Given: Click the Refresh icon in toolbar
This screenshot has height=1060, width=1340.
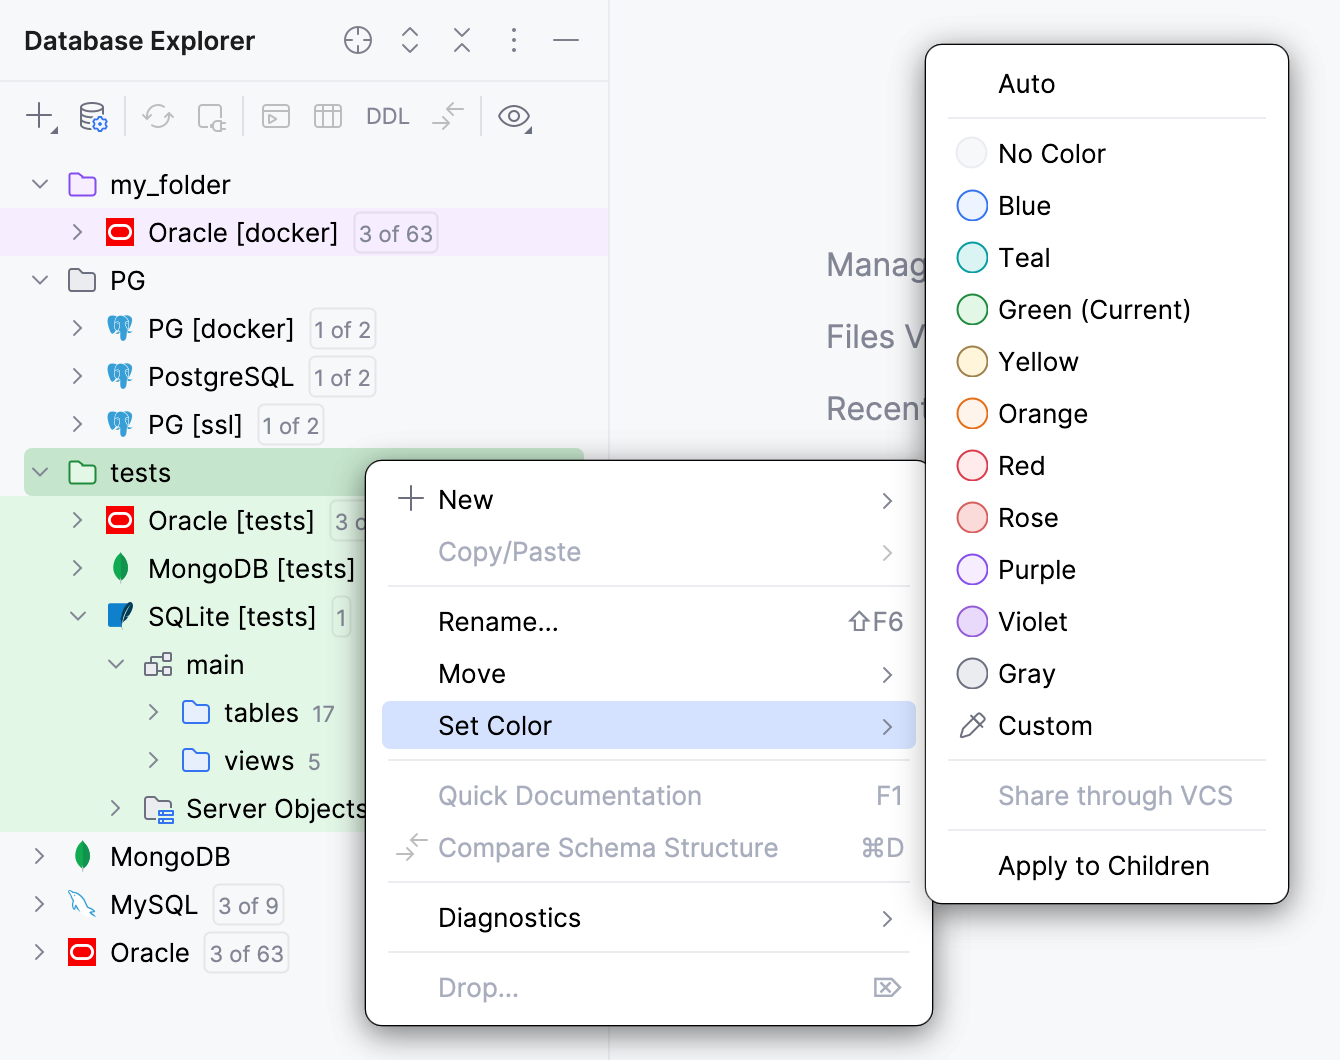Looking at the screenshot, I should [157, 116].
